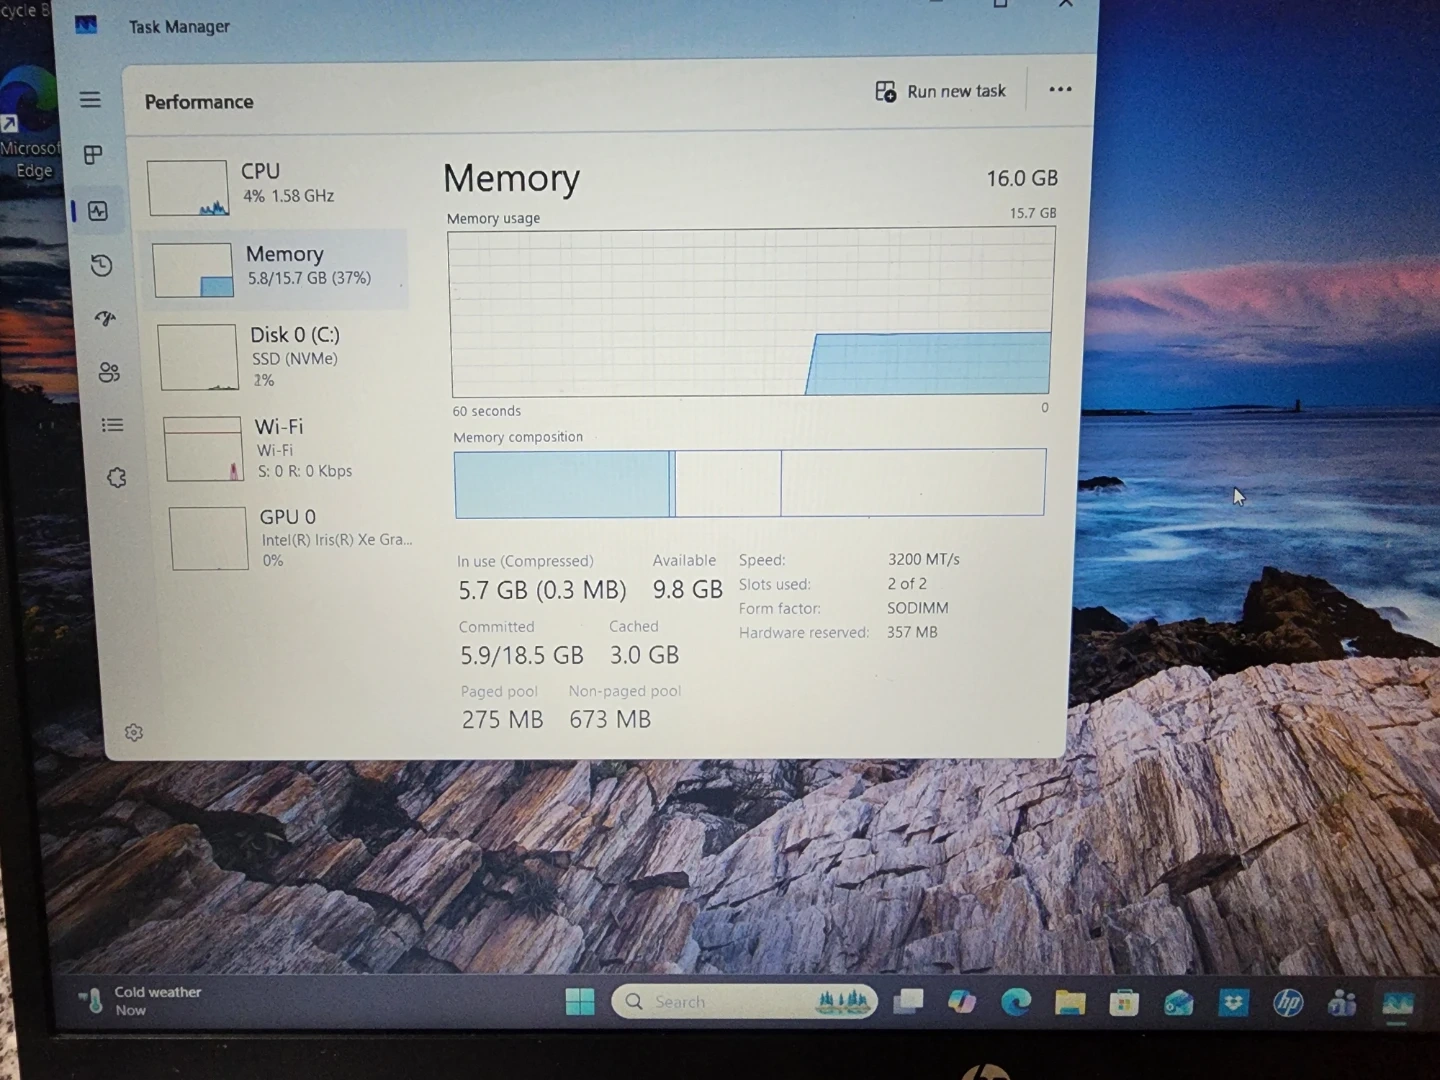Open App history from the sidebar

pos(101,265)
